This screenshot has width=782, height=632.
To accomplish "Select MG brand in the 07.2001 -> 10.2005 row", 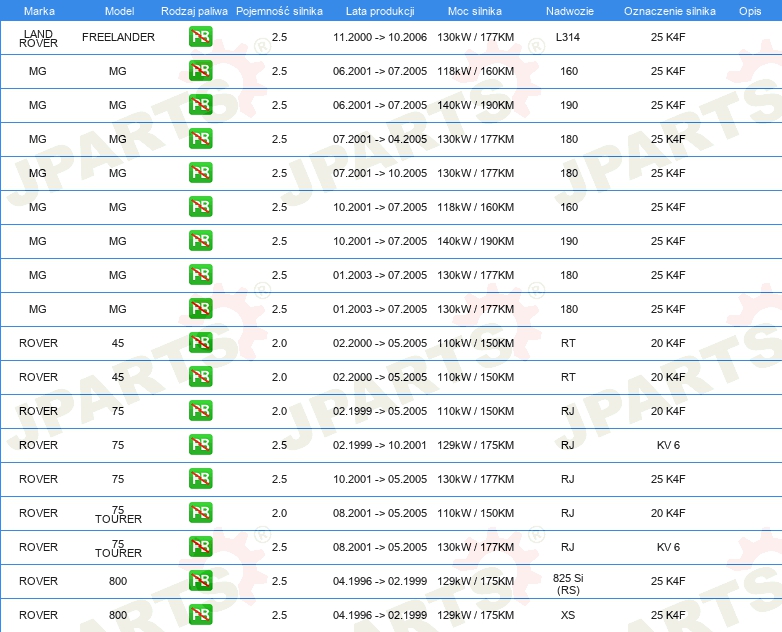I will tap(37, 173).
